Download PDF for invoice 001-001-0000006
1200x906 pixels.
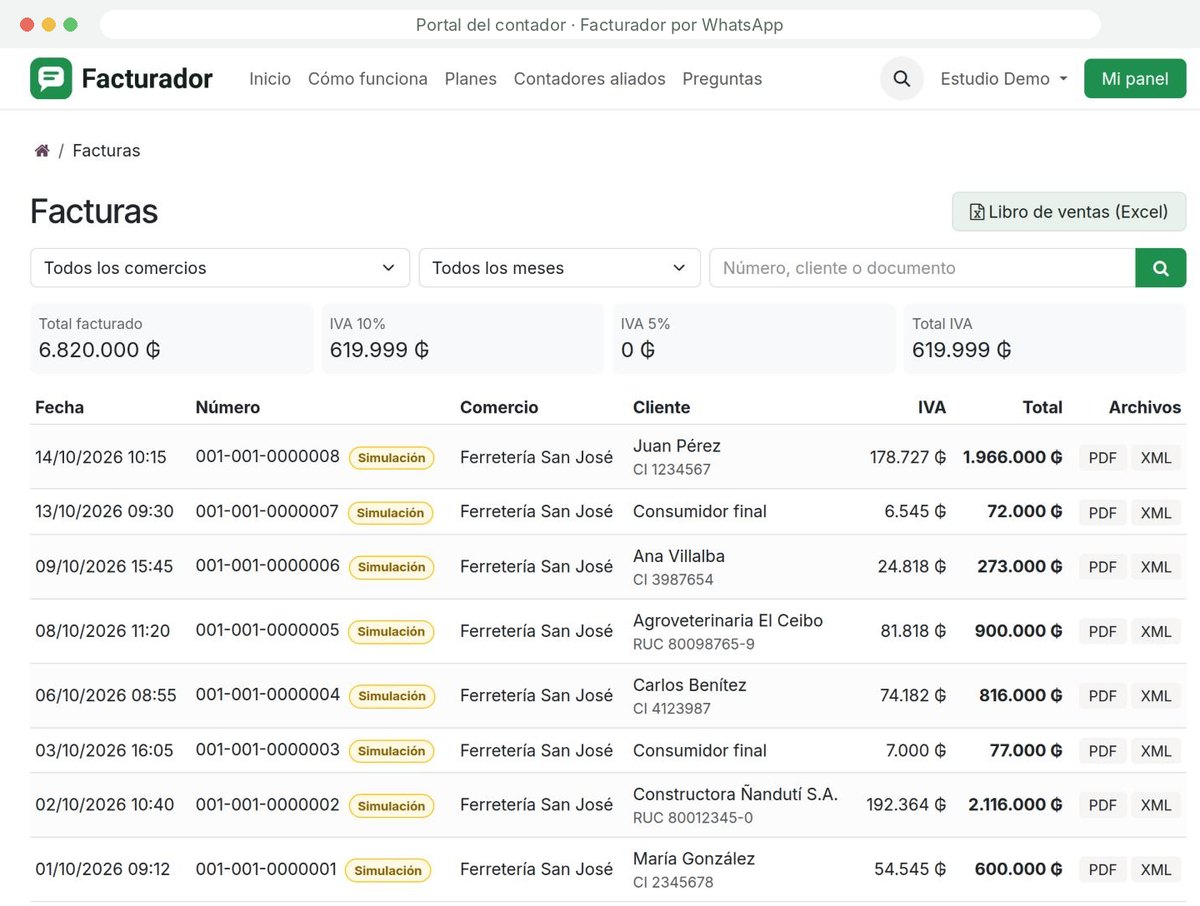(x=1102, y=567)
